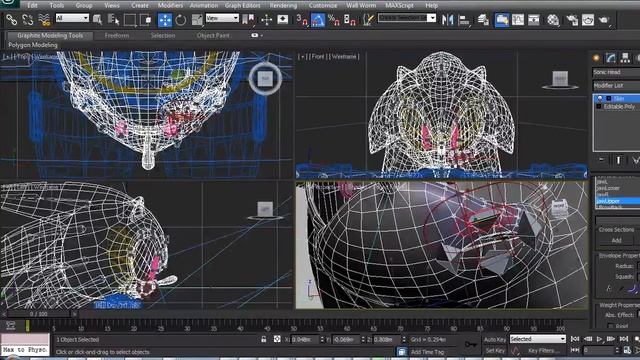The width and height of the screenshot is (640, 360).
Task: Toggle the Spinner Snap button
Action: [x=350, y=20]
